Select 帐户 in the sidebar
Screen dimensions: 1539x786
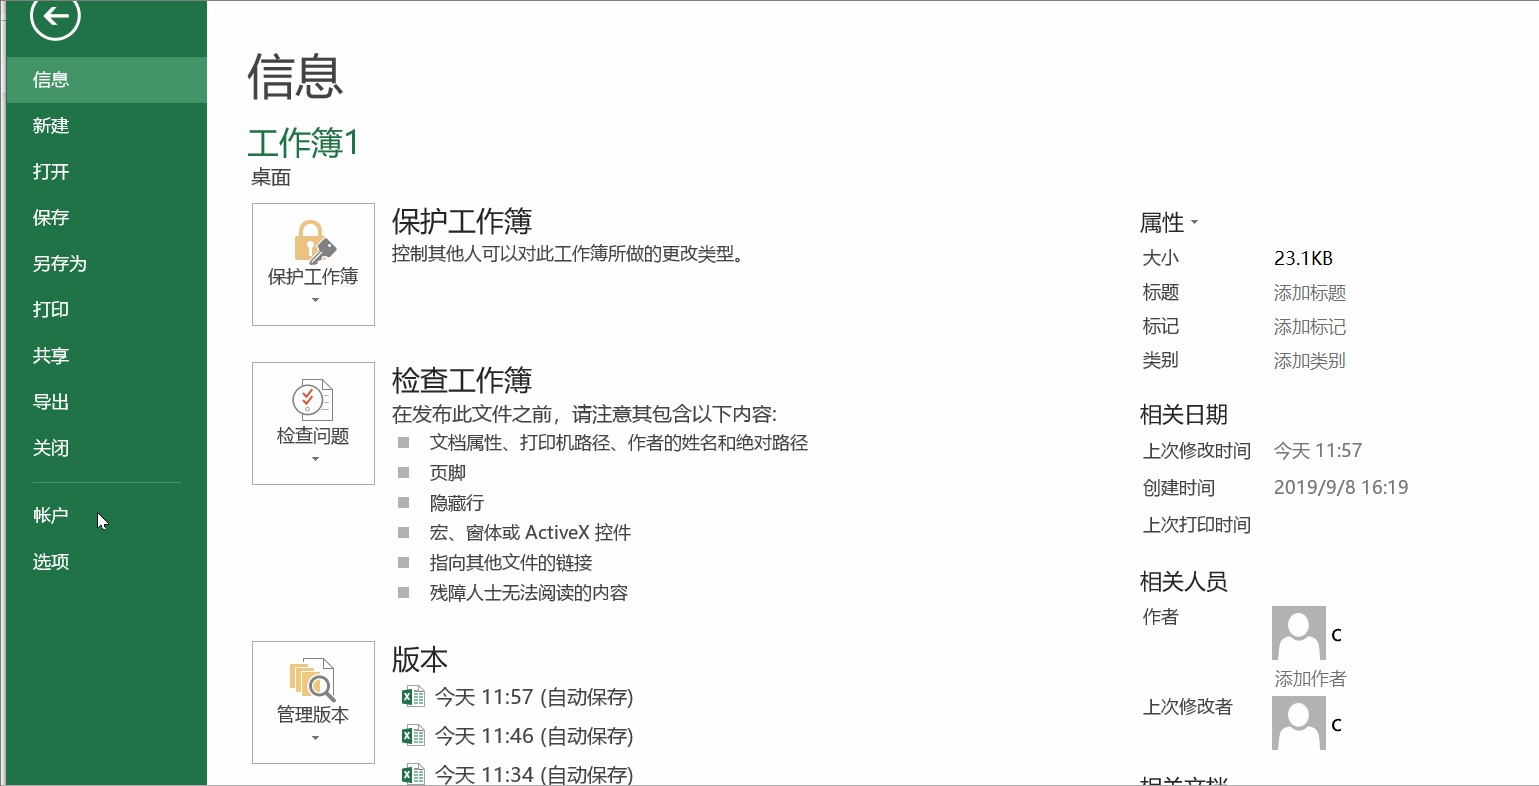[52, 515]
